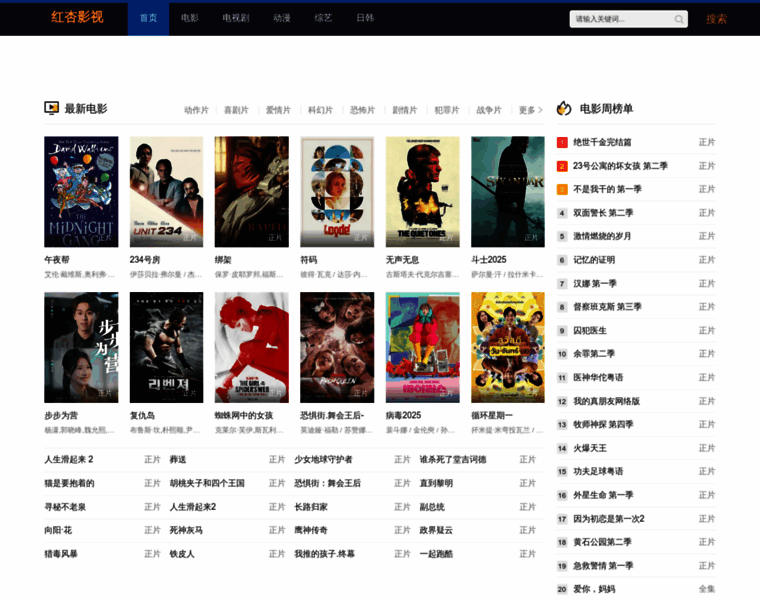Click the 无声无息 title text

click(x=402, y=260)
